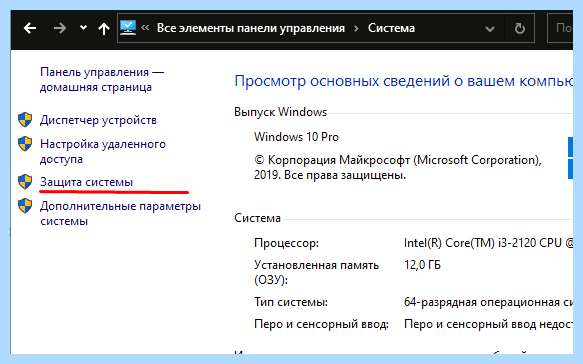Click the search box in Control Panel
This screenshot has height=364, width=583.
(x=560, y=28)
